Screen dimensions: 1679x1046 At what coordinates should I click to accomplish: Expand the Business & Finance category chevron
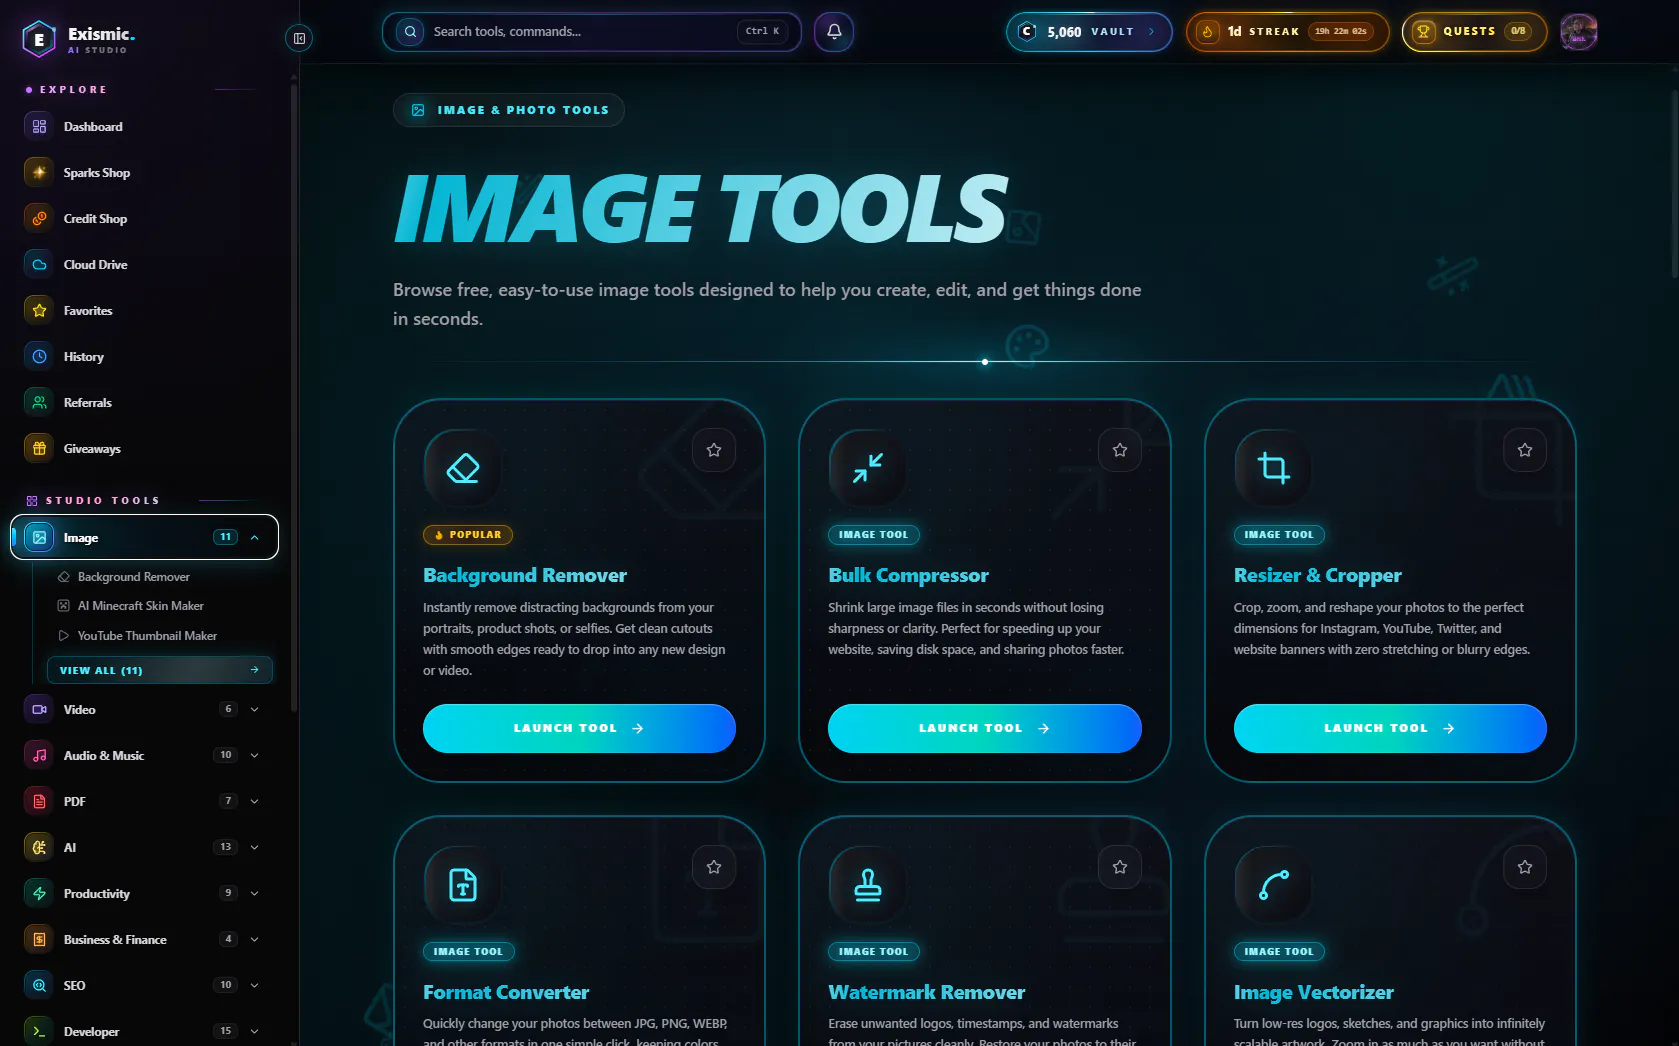[x=254, y=940]
